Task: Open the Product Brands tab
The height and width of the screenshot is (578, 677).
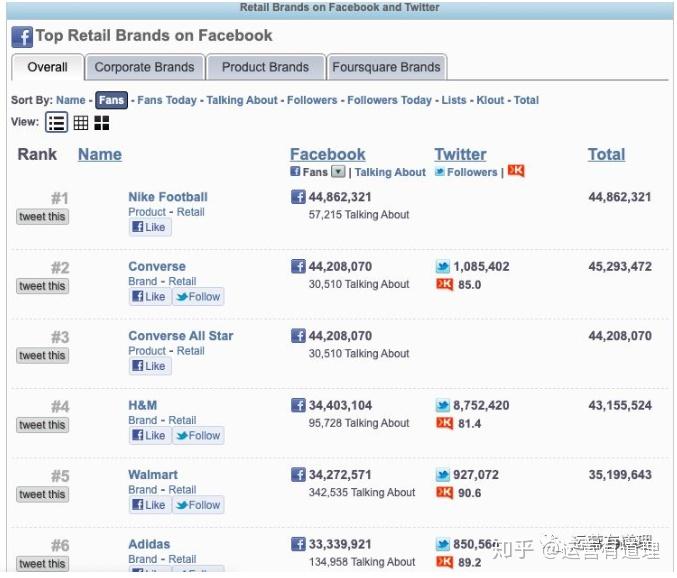Action: pyautogui.click(x=266, y=67)
